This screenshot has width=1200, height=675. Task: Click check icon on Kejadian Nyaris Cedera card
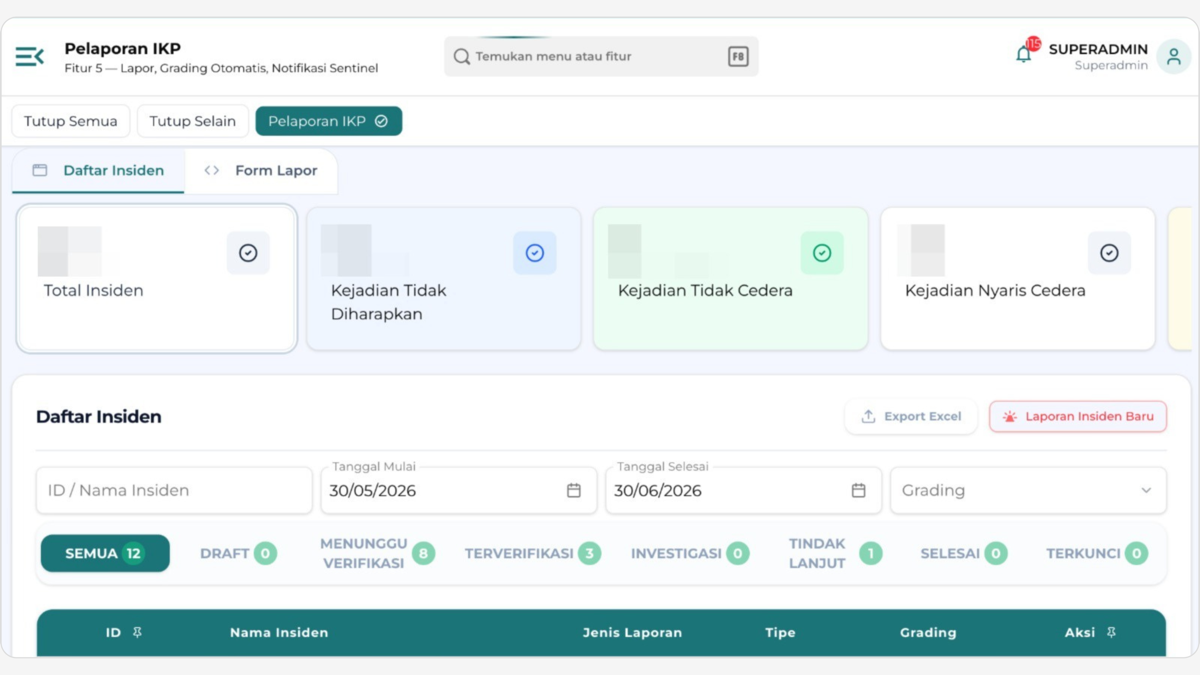pyautogui.click(x=1109, y=254)
